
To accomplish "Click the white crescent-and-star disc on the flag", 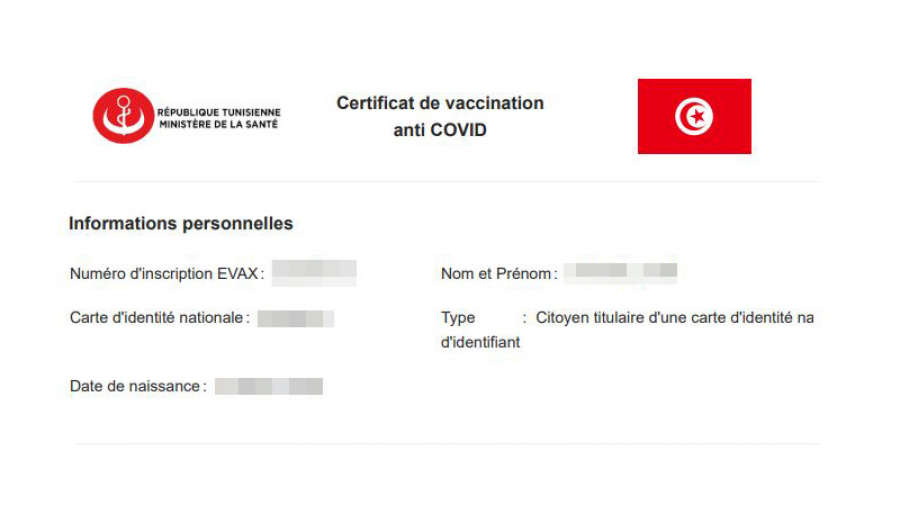I will tap(694, 116).
